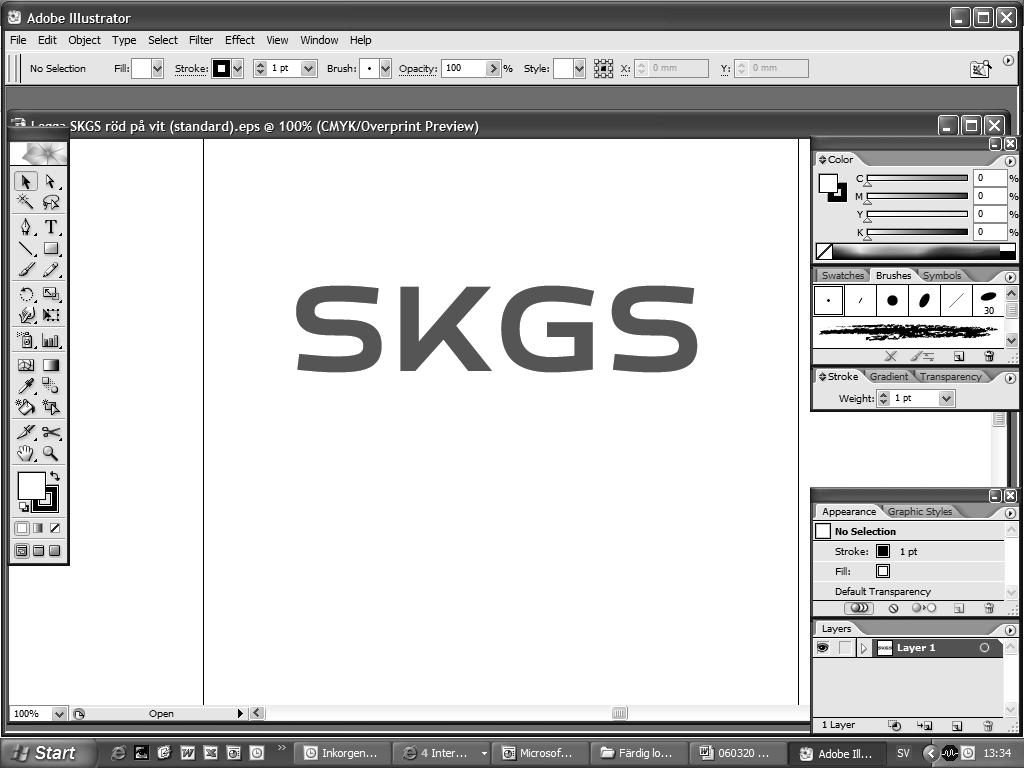
Task: Open the Effect menu
Action: click(x=240, y=40)
